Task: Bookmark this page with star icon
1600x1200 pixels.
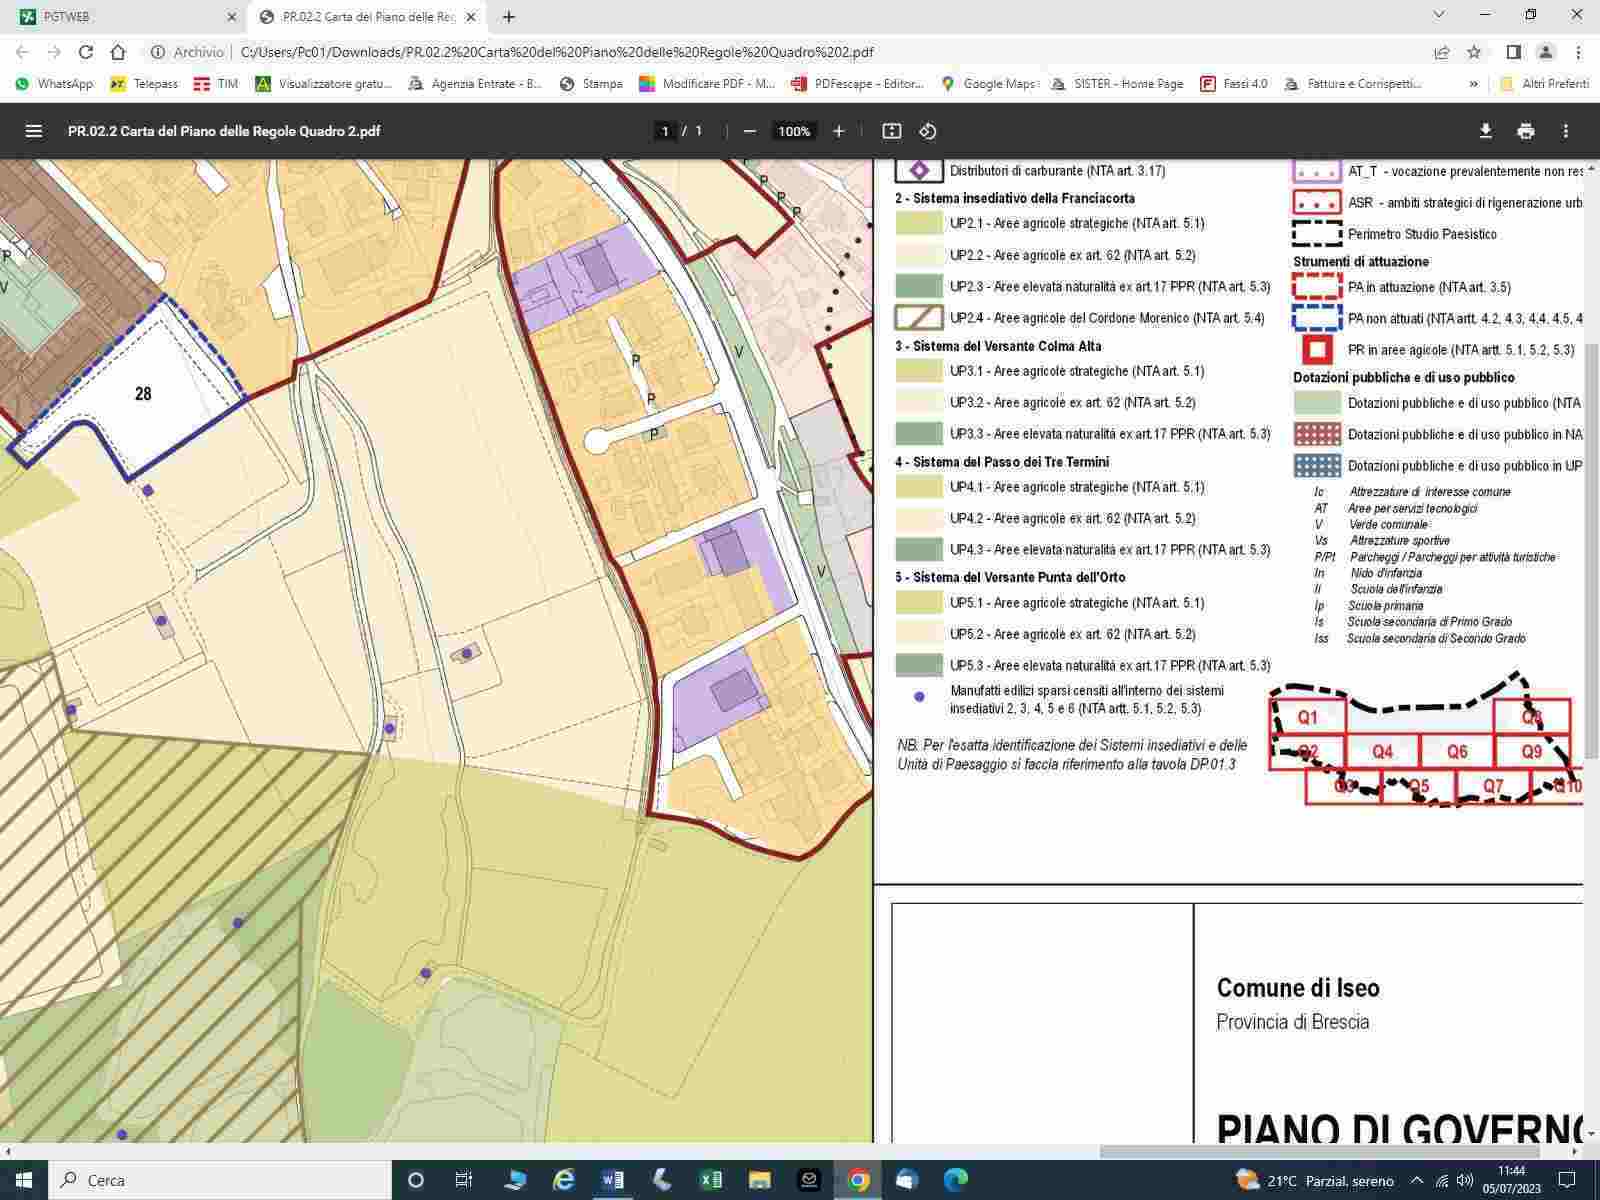Action: (x=1474, y=52)
